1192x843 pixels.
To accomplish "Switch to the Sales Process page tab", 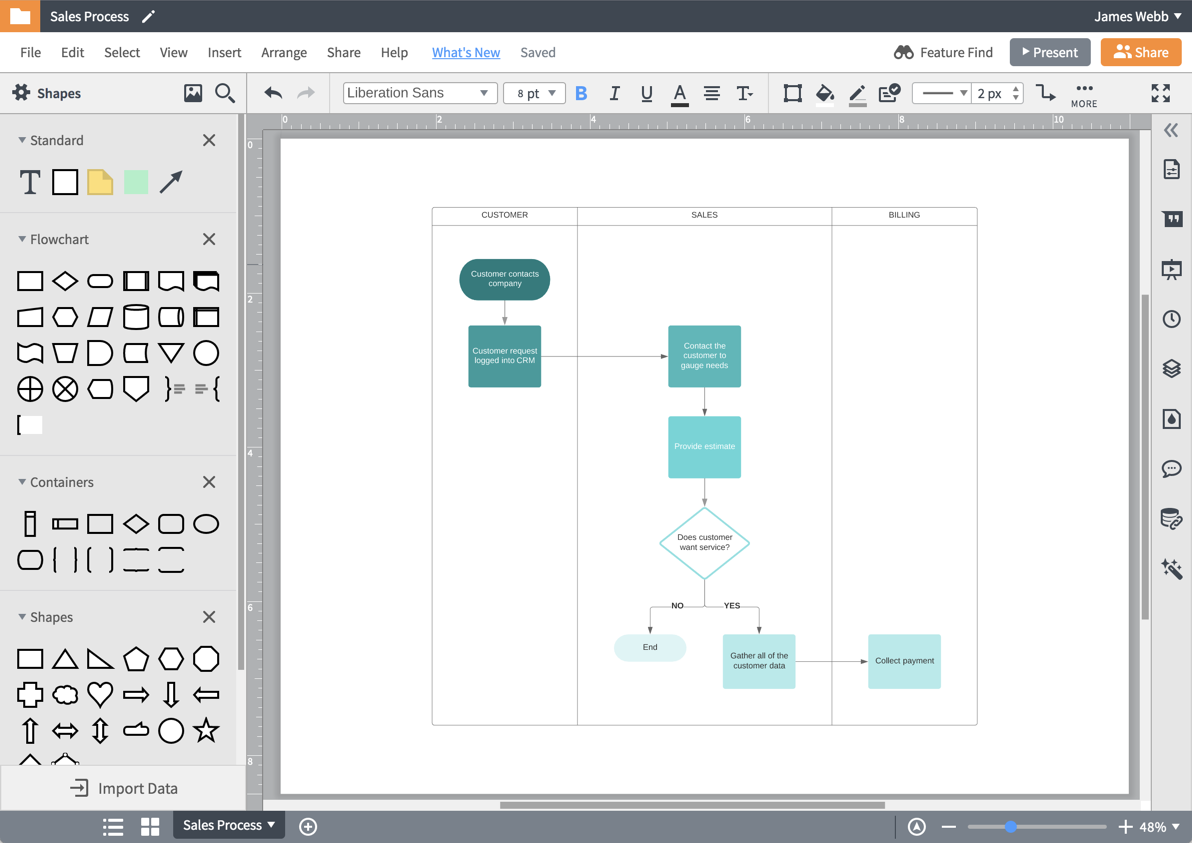I will (228, 825).
